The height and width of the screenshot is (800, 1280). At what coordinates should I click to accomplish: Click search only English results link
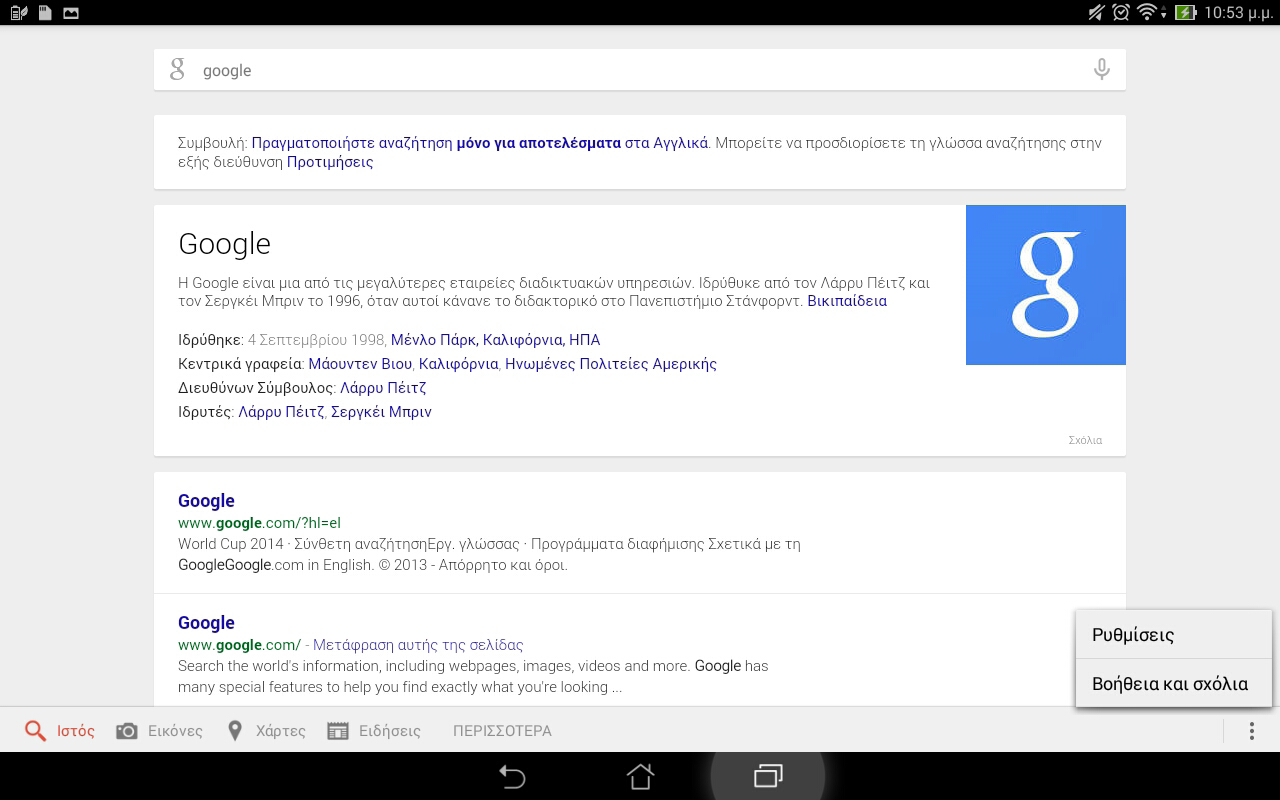480,143
